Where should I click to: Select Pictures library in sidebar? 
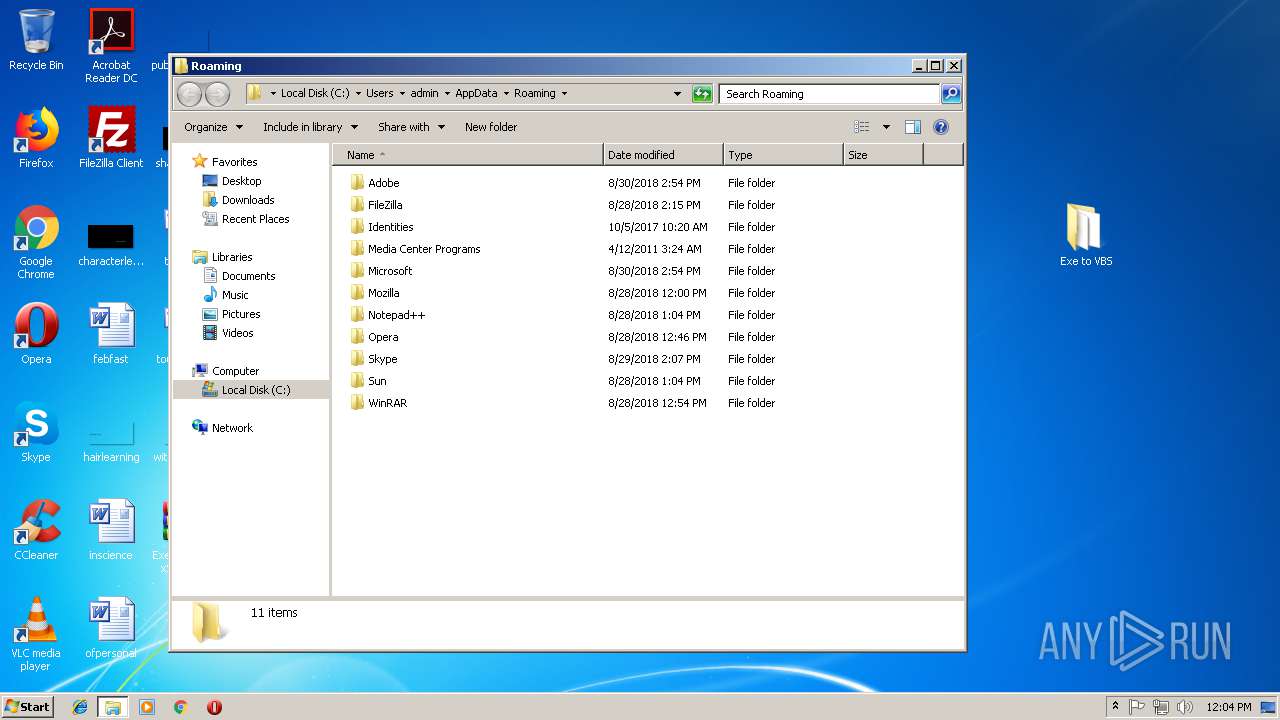(241, 314)
